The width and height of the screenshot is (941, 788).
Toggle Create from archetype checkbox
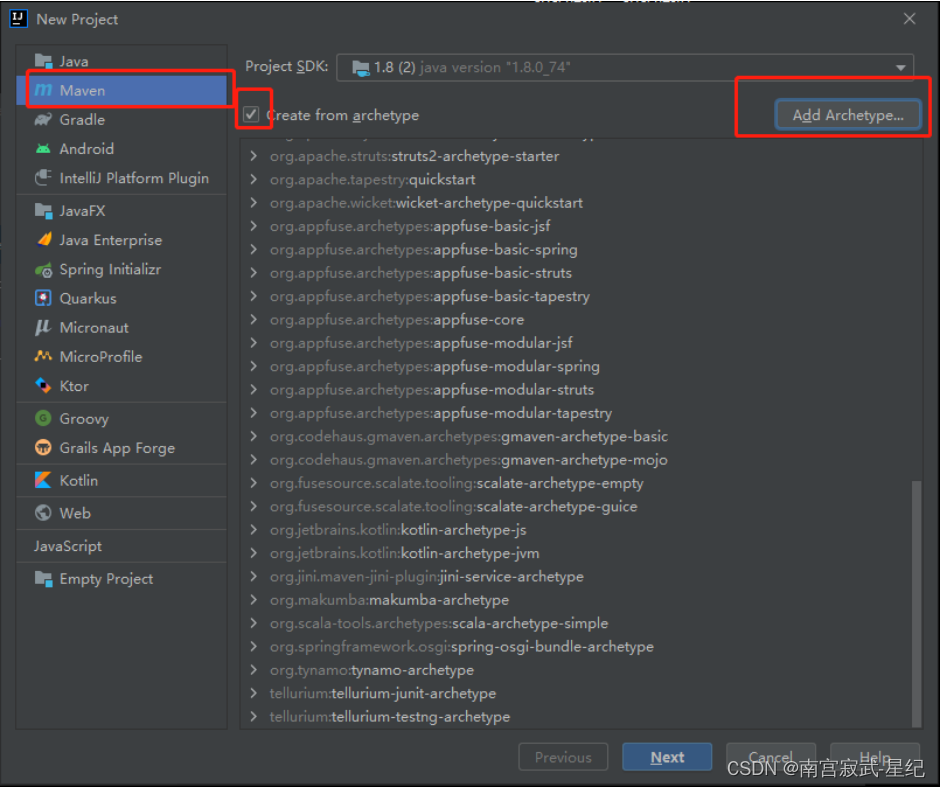251,114
